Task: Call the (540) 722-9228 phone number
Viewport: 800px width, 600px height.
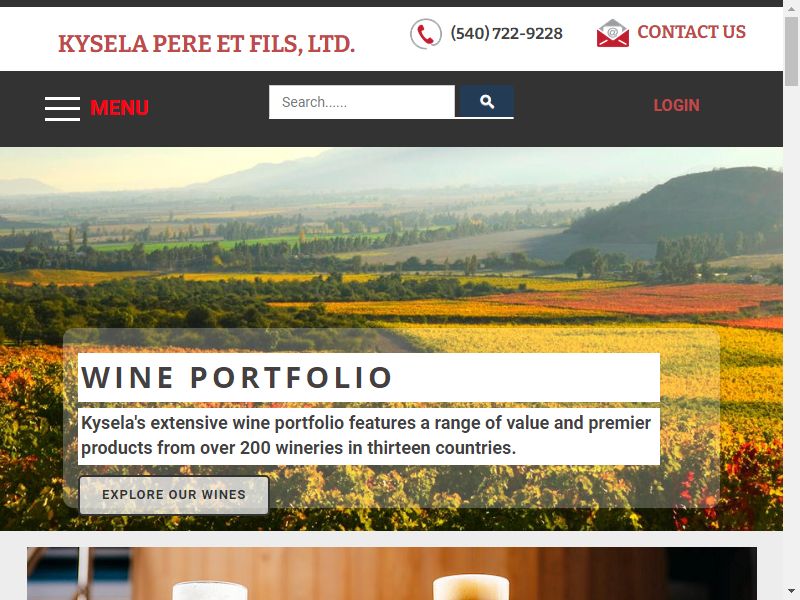Action: coord(506,34)
